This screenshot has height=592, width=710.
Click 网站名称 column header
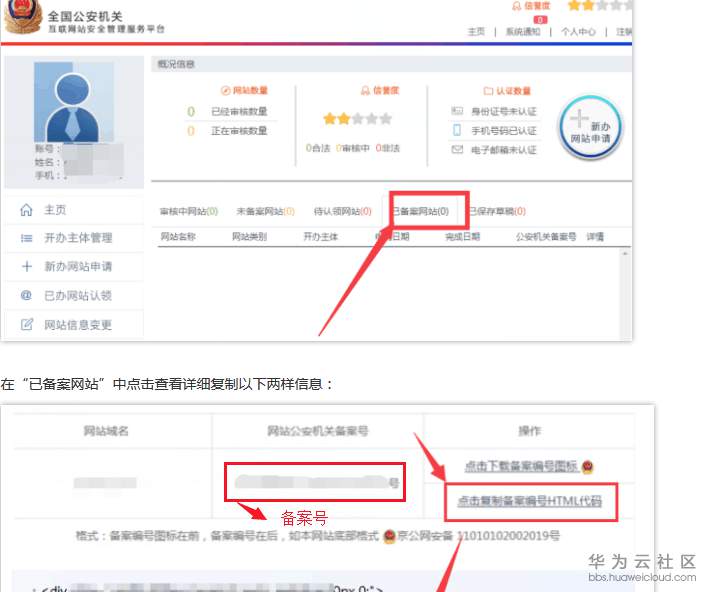coord(178,236)
